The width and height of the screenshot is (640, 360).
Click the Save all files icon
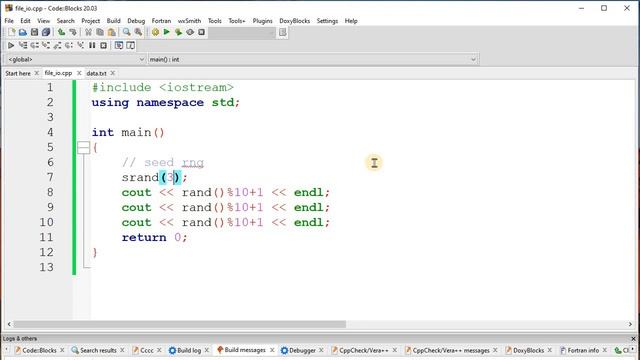pos(46,32)
